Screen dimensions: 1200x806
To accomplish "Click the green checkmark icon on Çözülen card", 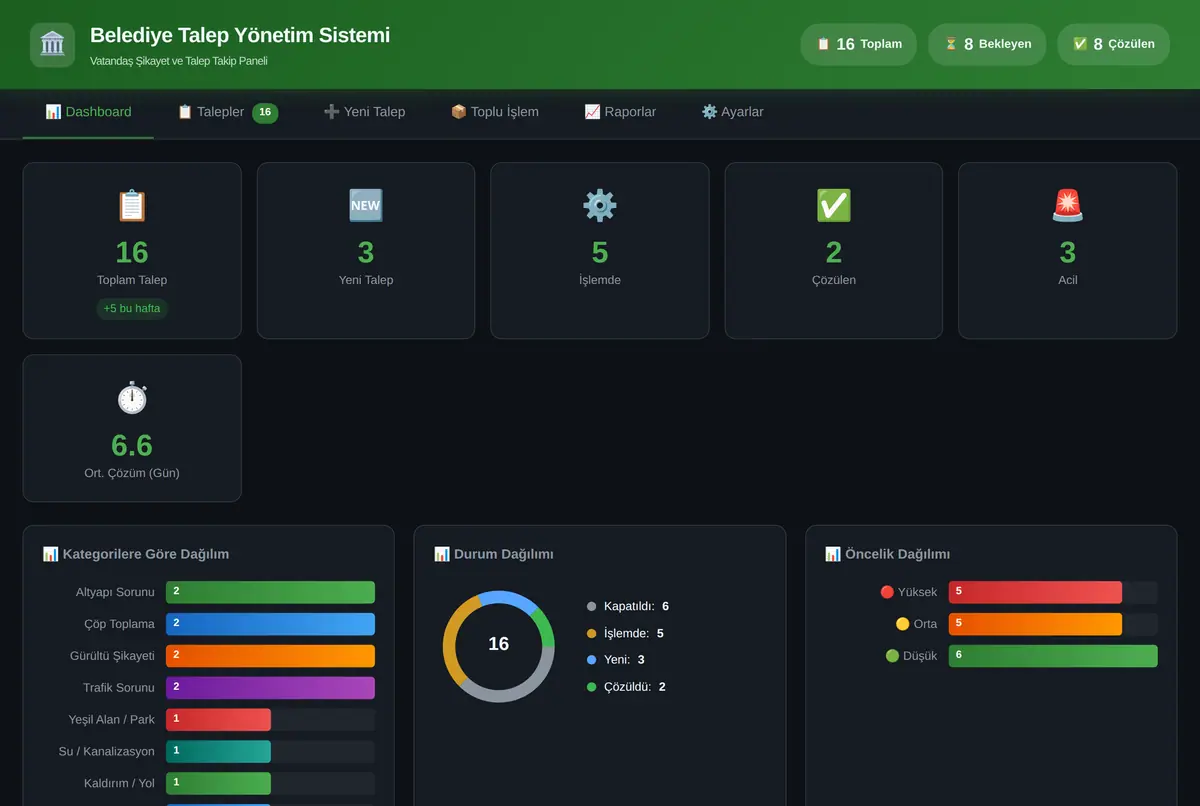I will pyautogui.click(x=834, y=205).
